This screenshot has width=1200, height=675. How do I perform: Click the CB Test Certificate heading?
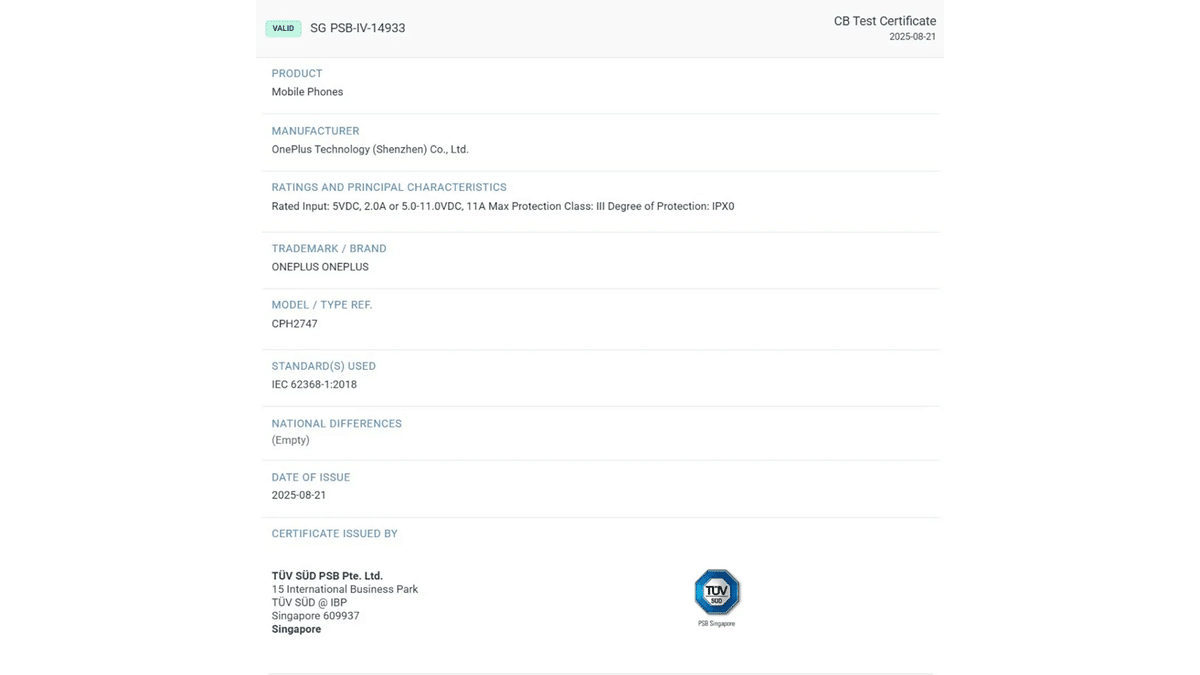pos(885,21)
